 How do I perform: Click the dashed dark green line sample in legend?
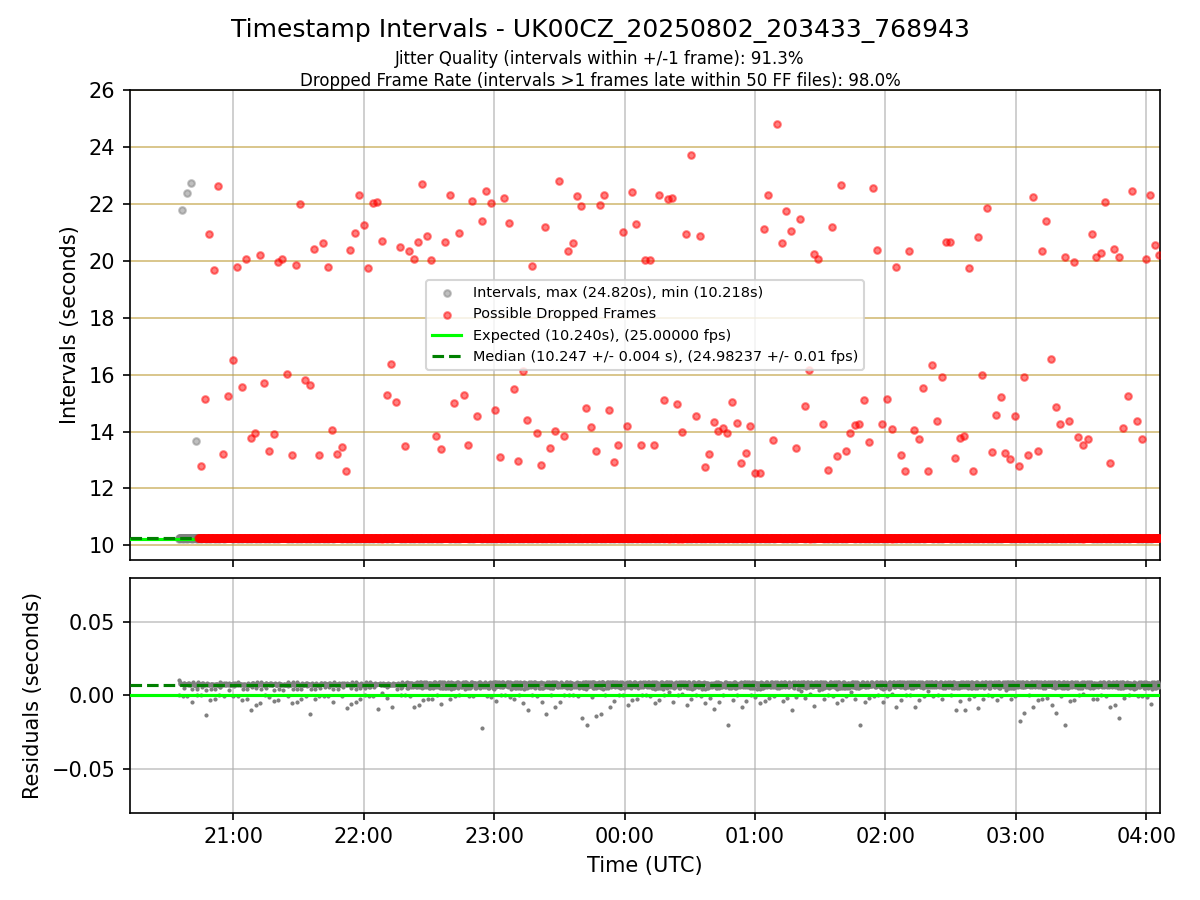(x=447, y=356)
